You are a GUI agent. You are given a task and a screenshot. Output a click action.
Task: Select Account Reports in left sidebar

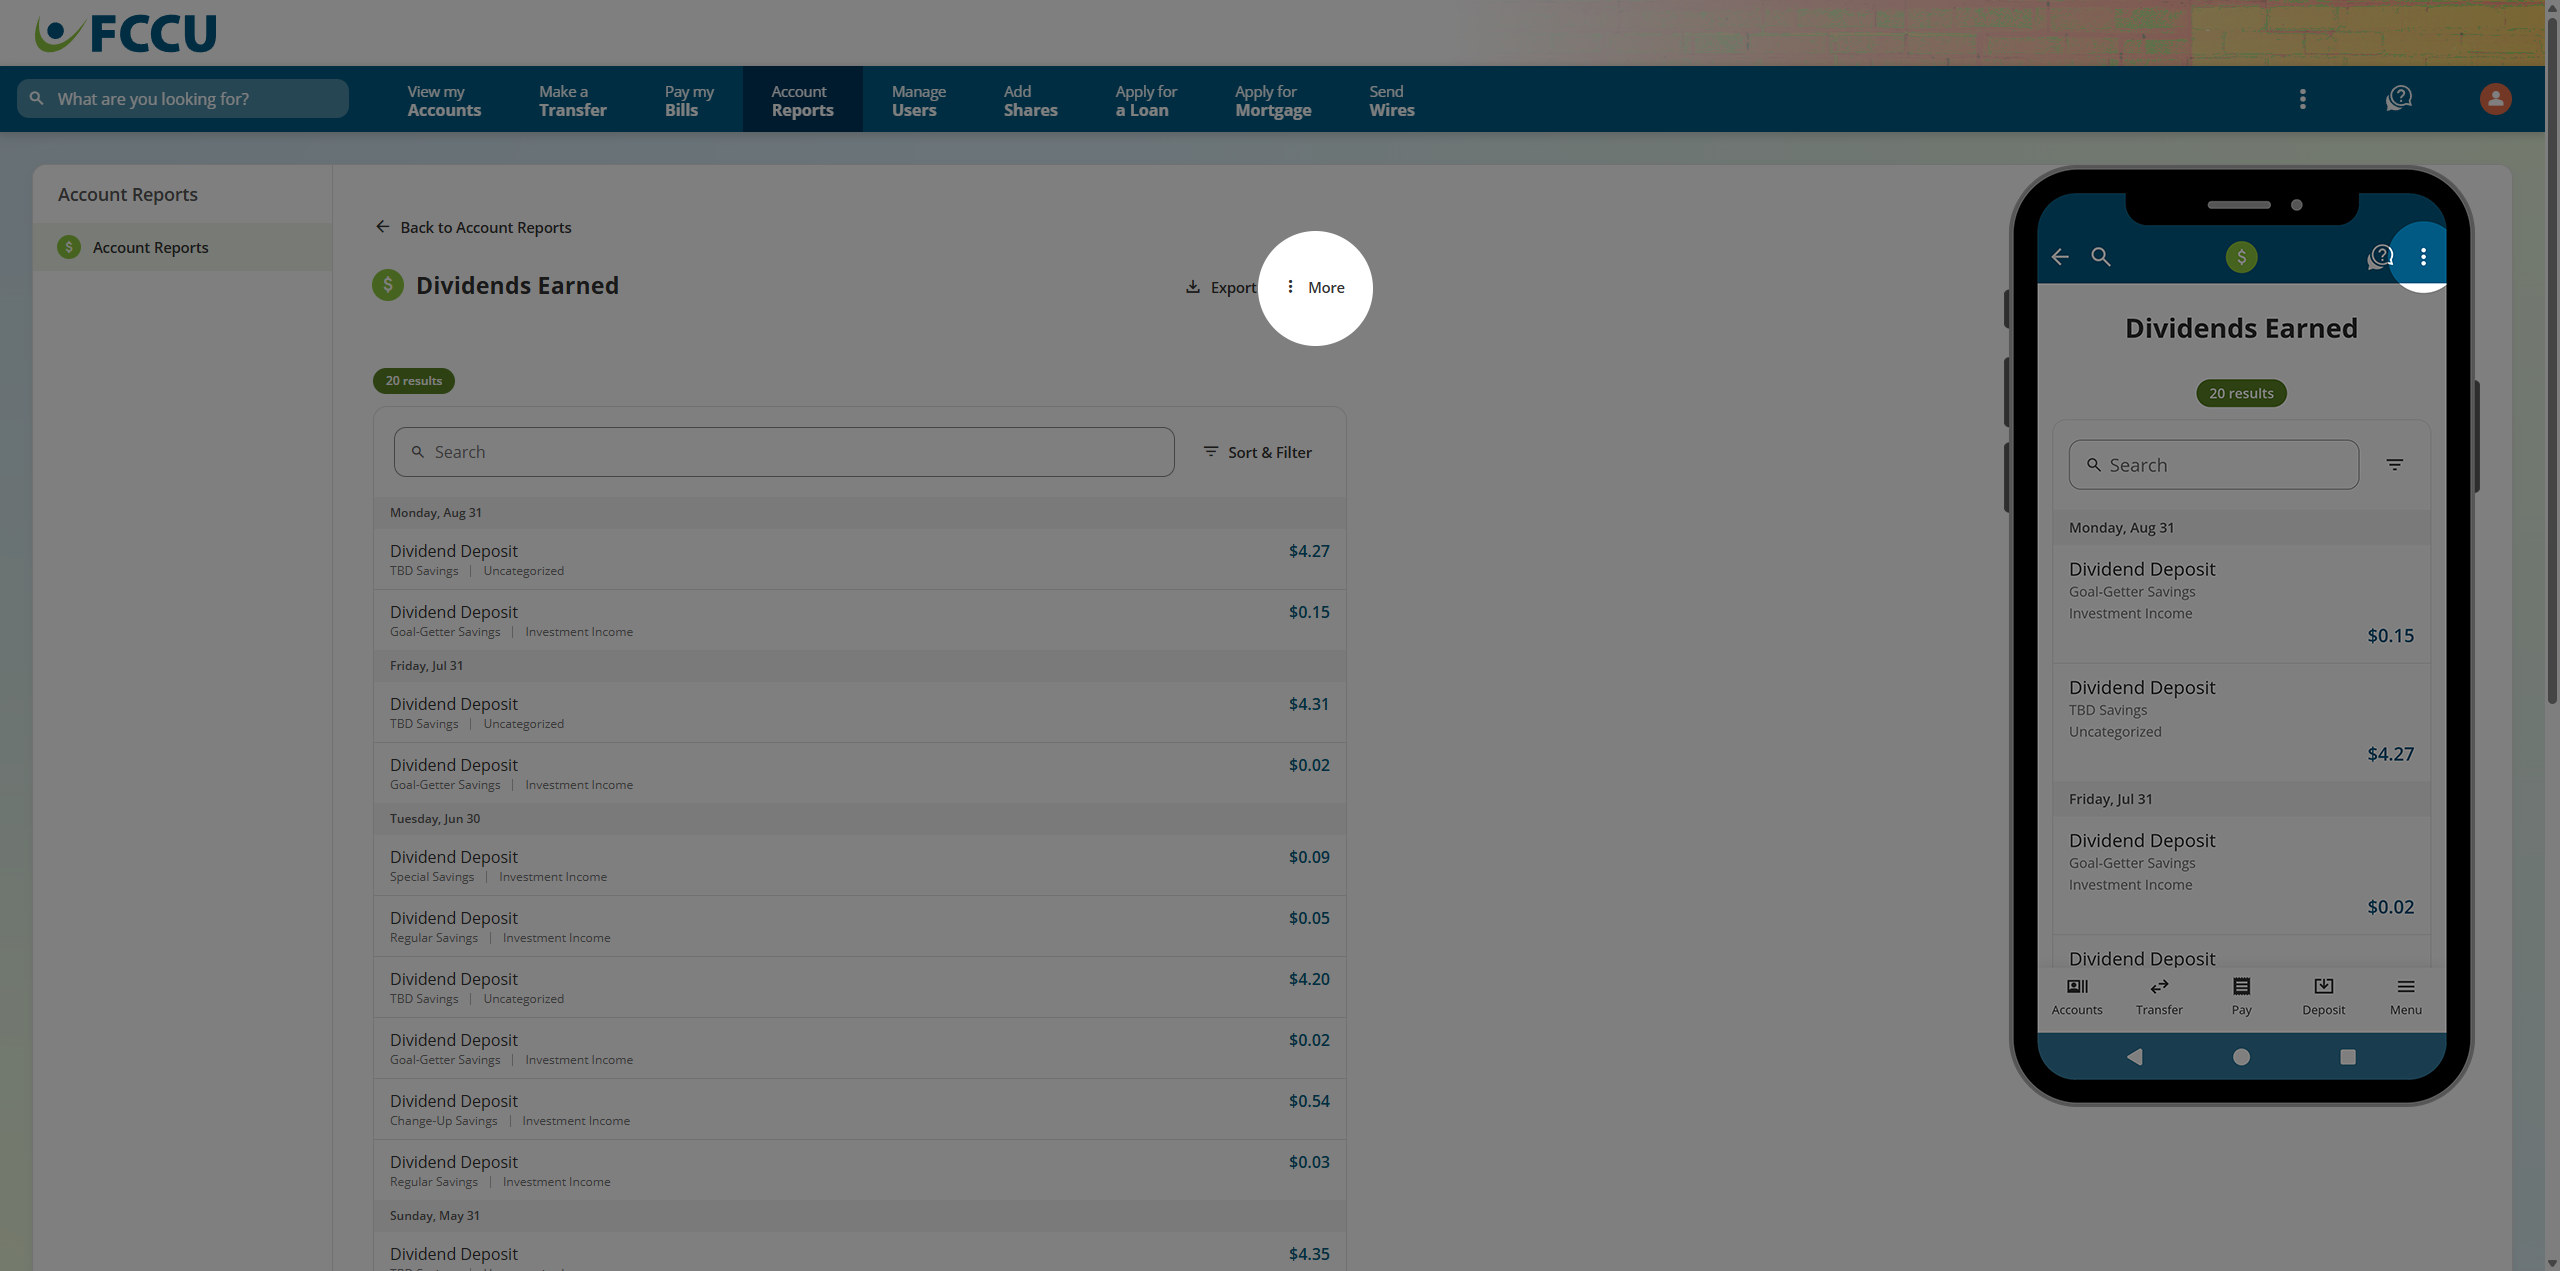182,247
